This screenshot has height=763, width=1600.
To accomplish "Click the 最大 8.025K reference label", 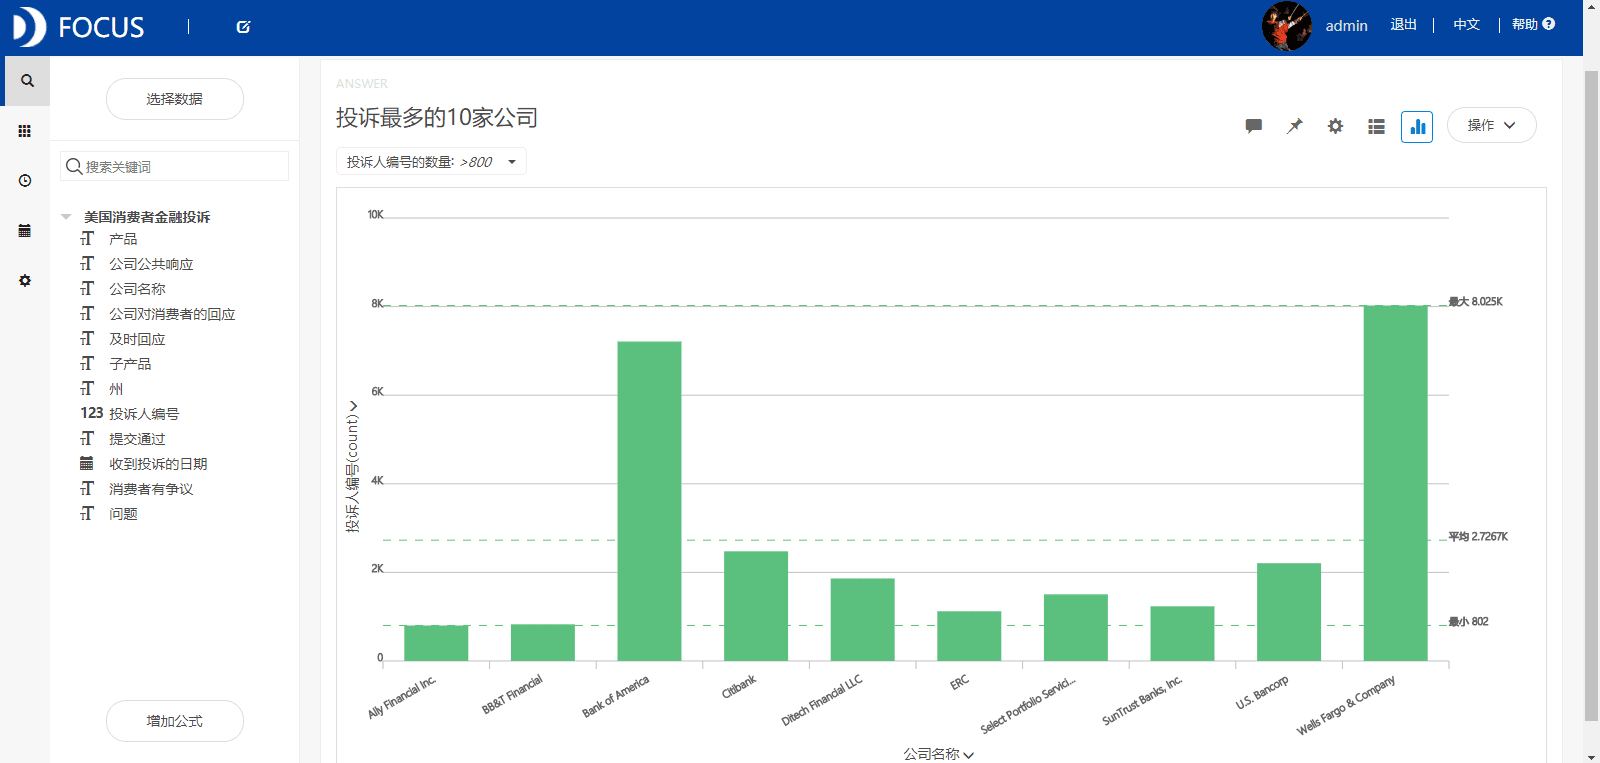I will [1476, 301].
